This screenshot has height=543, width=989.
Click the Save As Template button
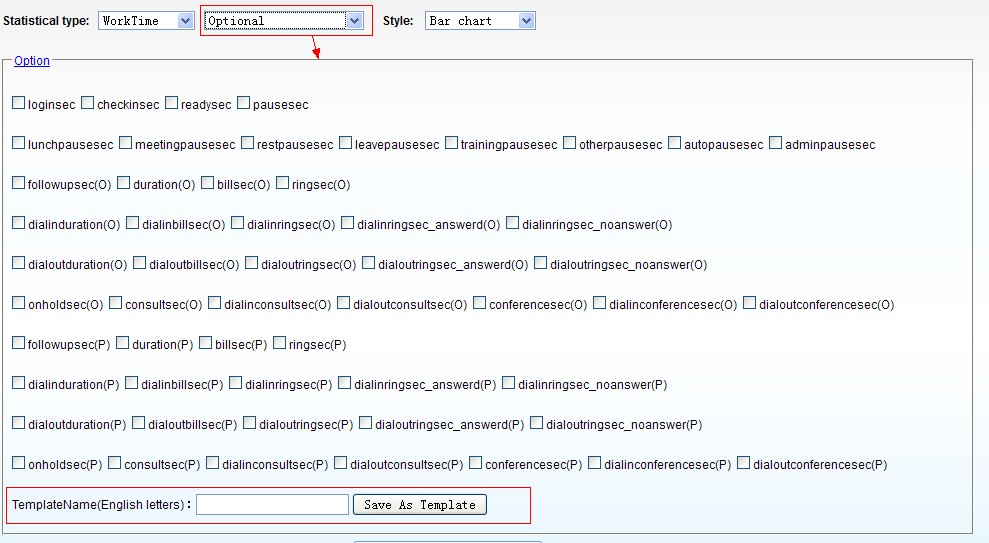point(420,505)
